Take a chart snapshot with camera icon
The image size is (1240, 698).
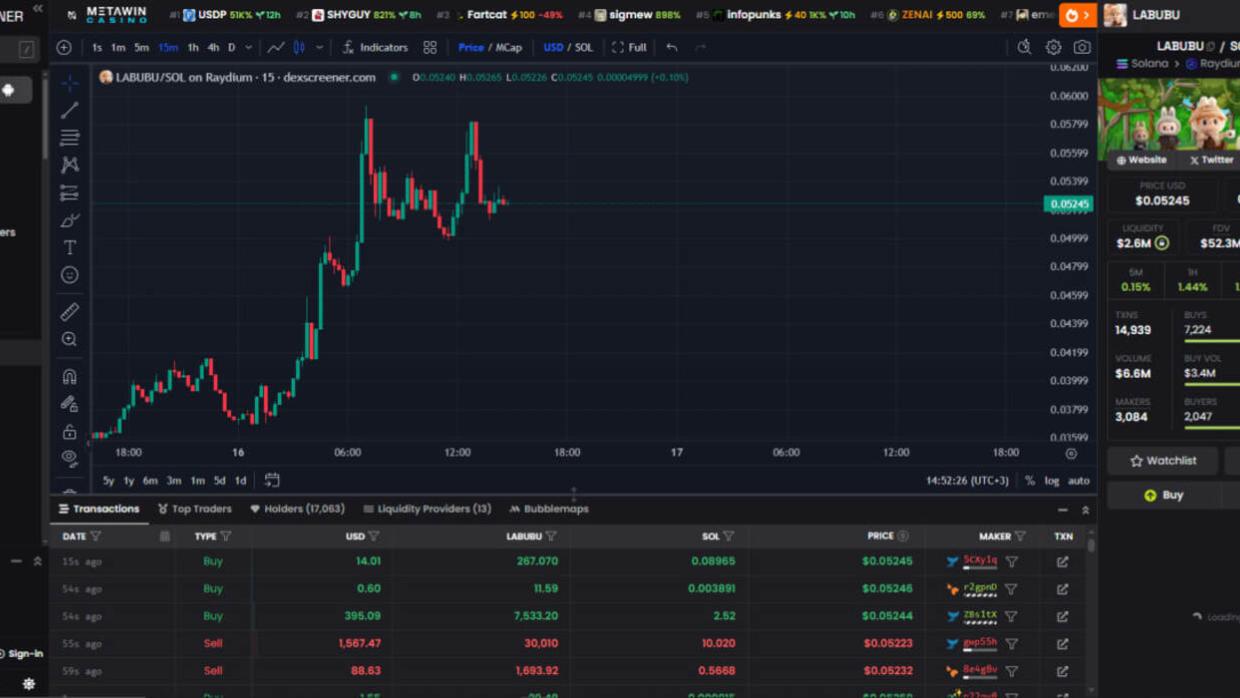(1082, 47)
